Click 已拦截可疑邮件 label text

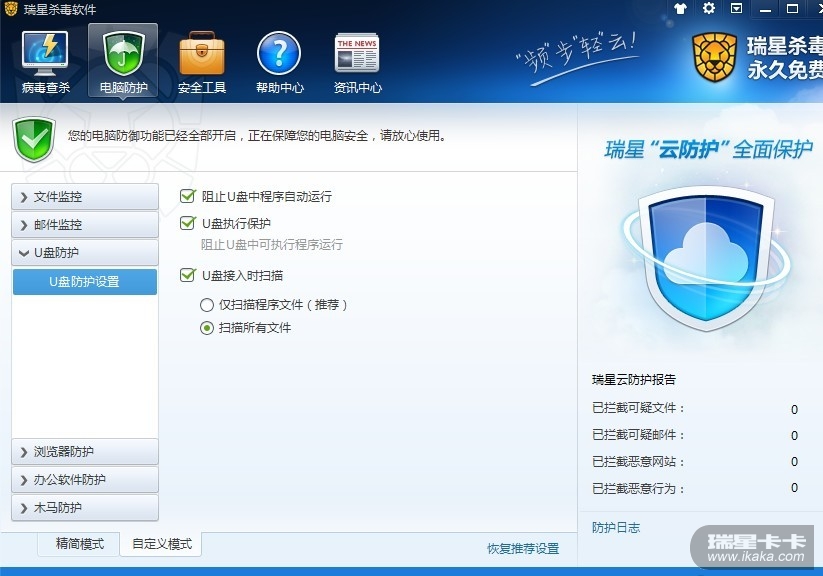(638, 435)
